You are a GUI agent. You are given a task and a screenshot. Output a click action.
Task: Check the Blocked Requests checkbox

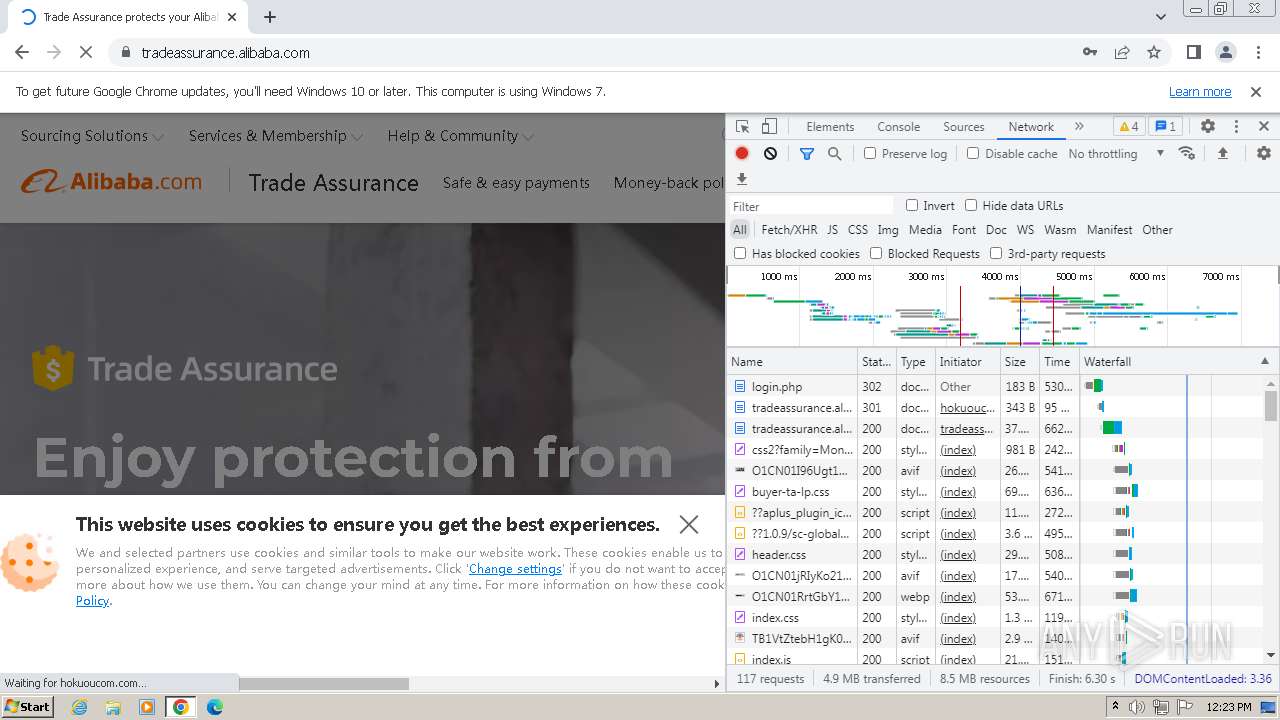[876, 254]
